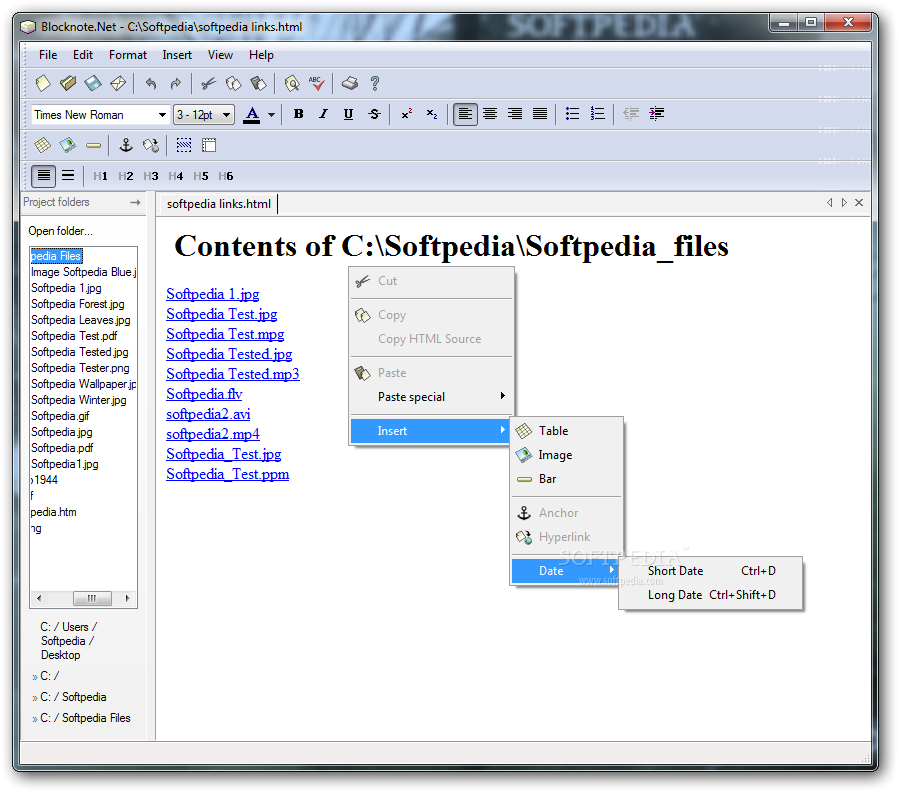Click the Undo arrow icon
899x792 pixels.
151,84
